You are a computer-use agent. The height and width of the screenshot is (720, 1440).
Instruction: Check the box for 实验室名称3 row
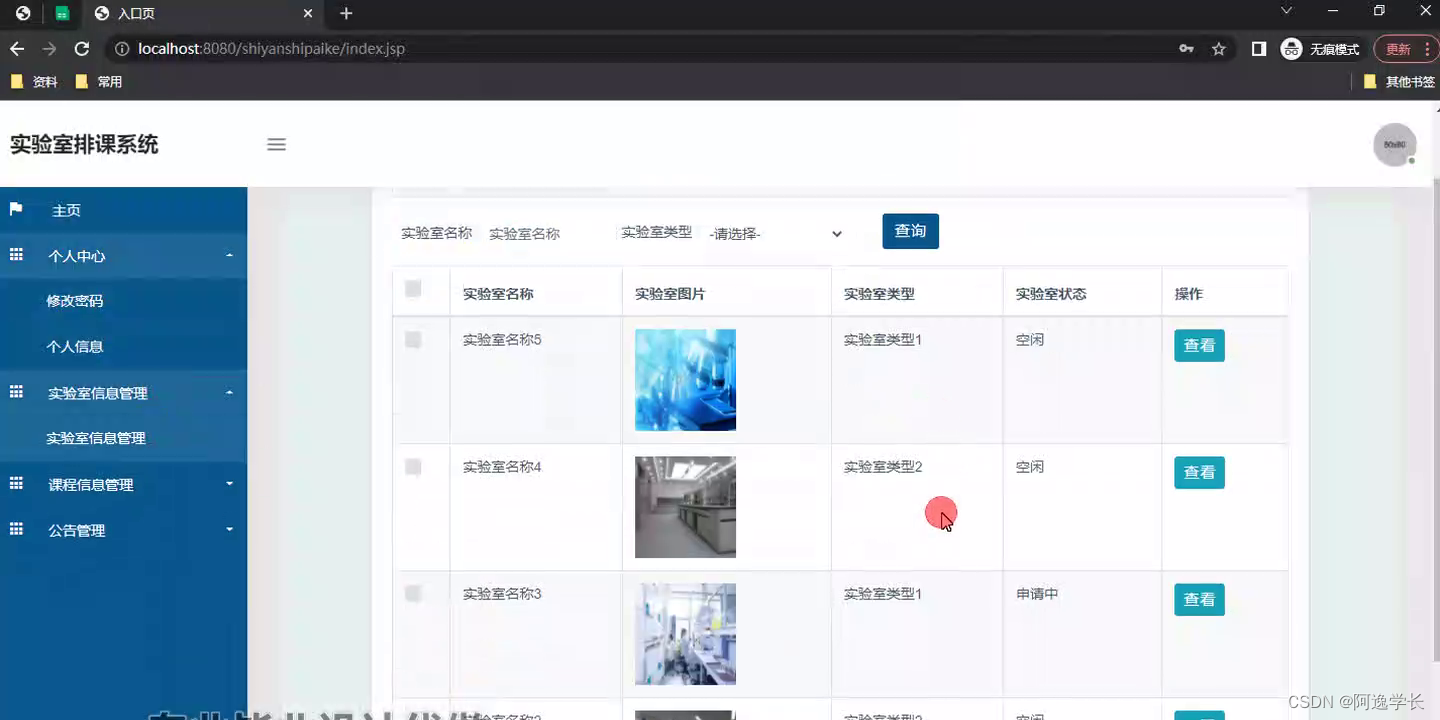(x=413, y=594)
